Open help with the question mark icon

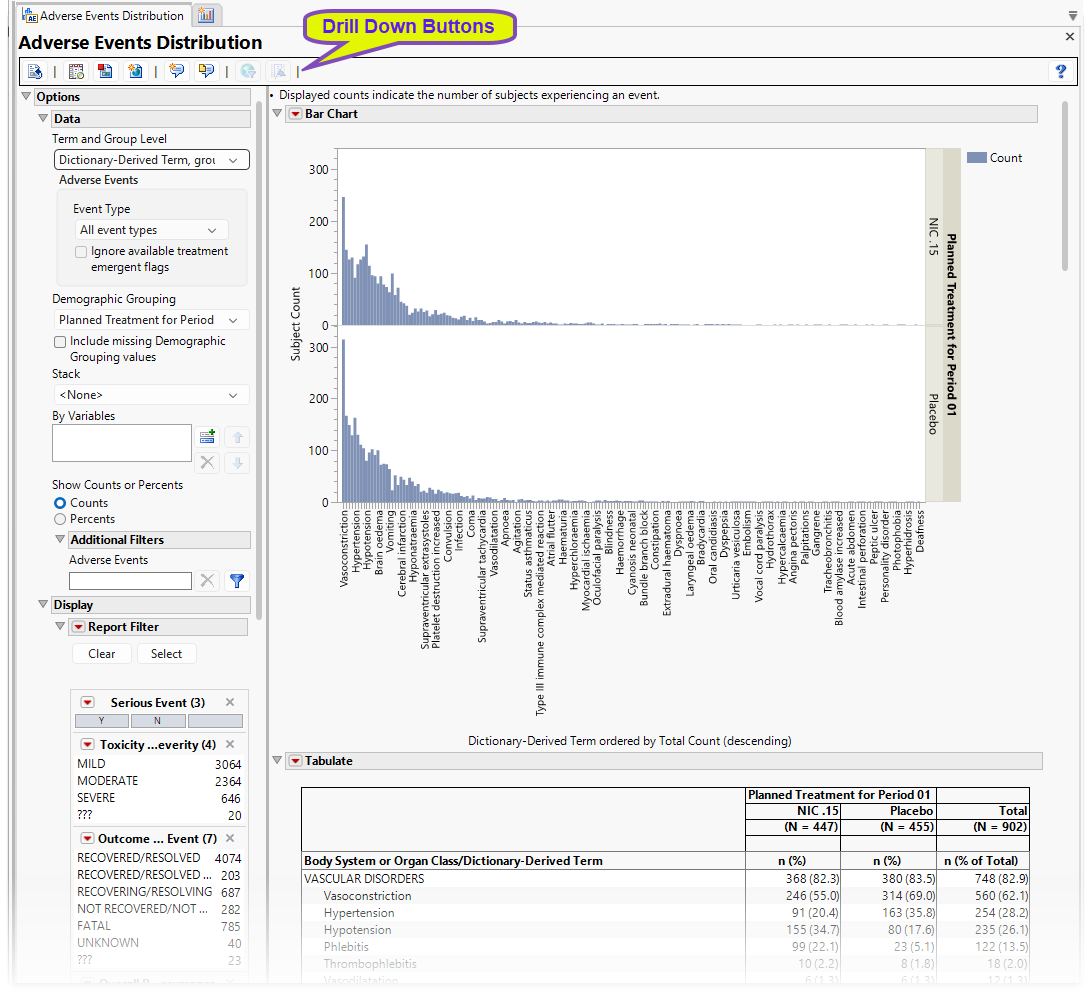point(1061,71)
